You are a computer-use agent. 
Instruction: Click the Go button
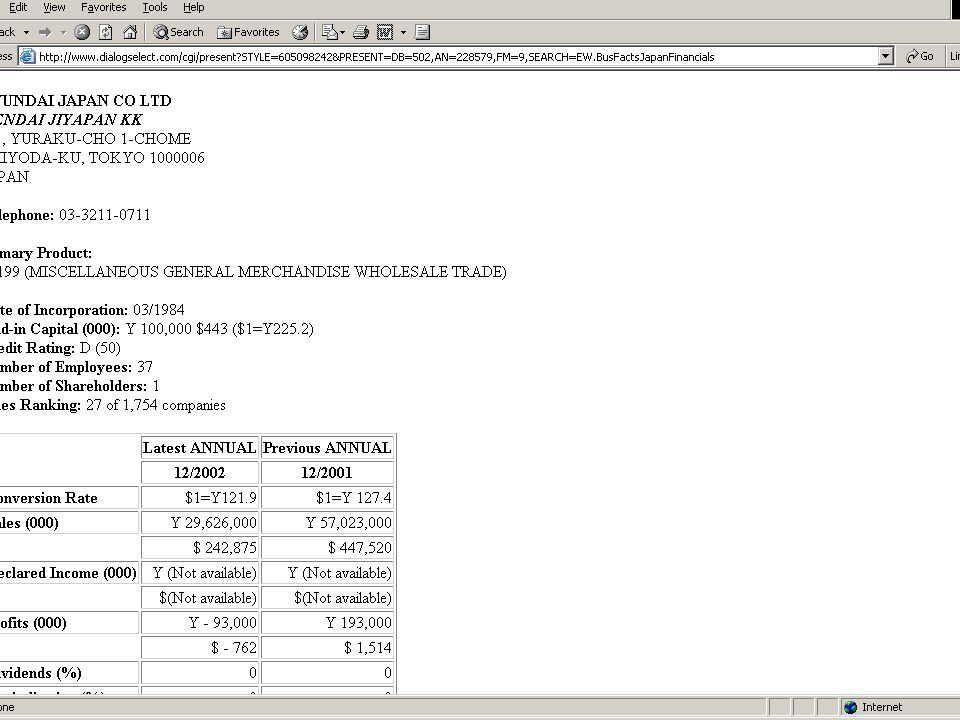[920, 56]
